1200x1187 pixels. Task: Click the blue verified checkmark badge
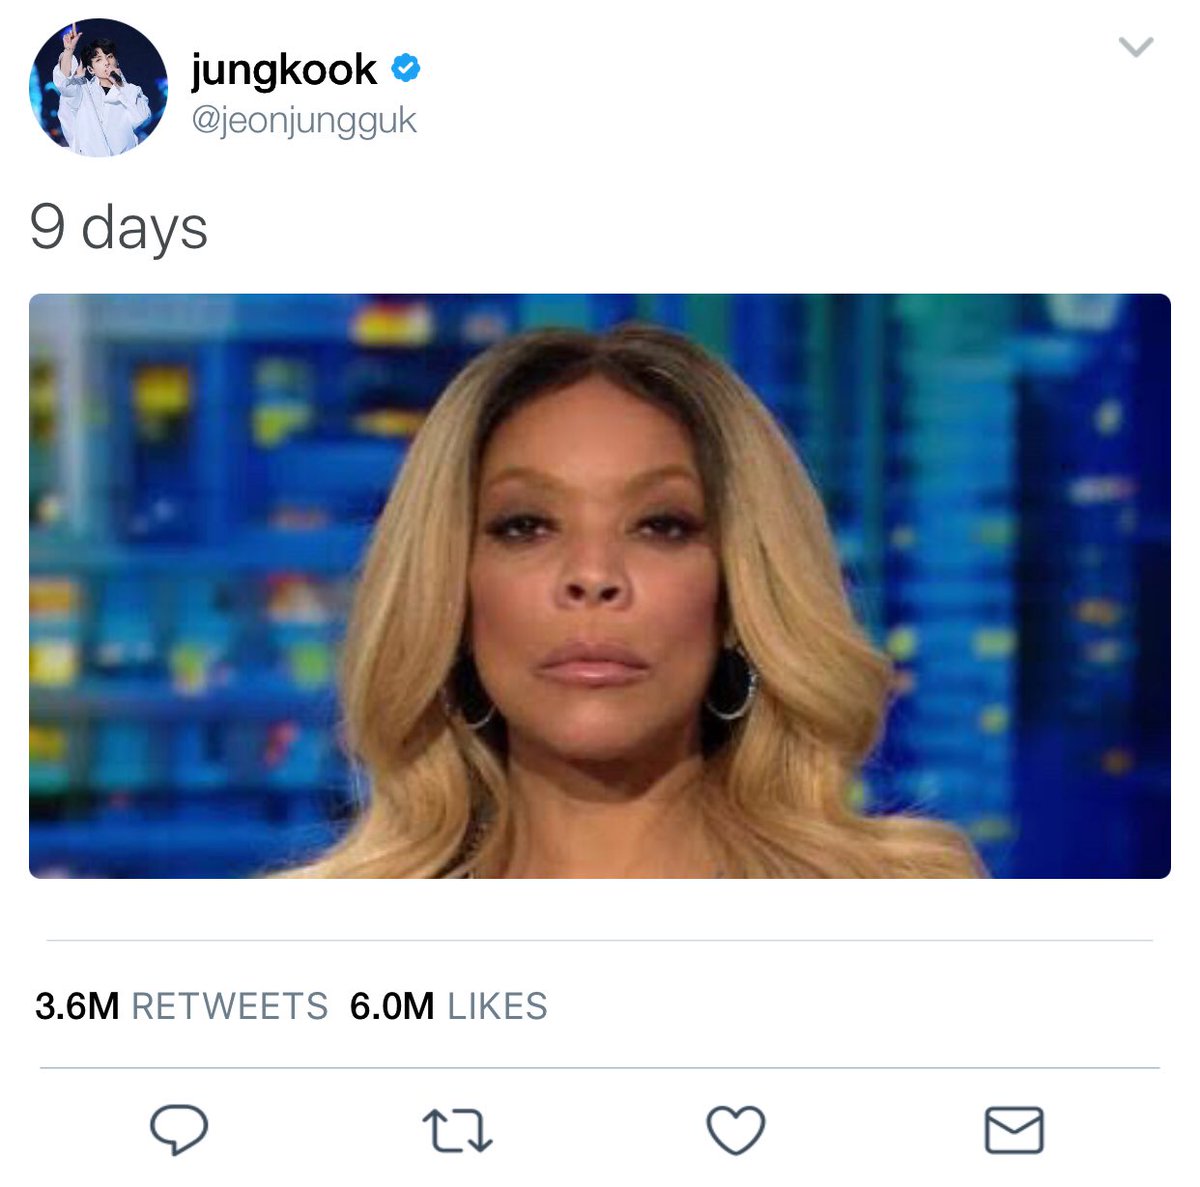405,69
